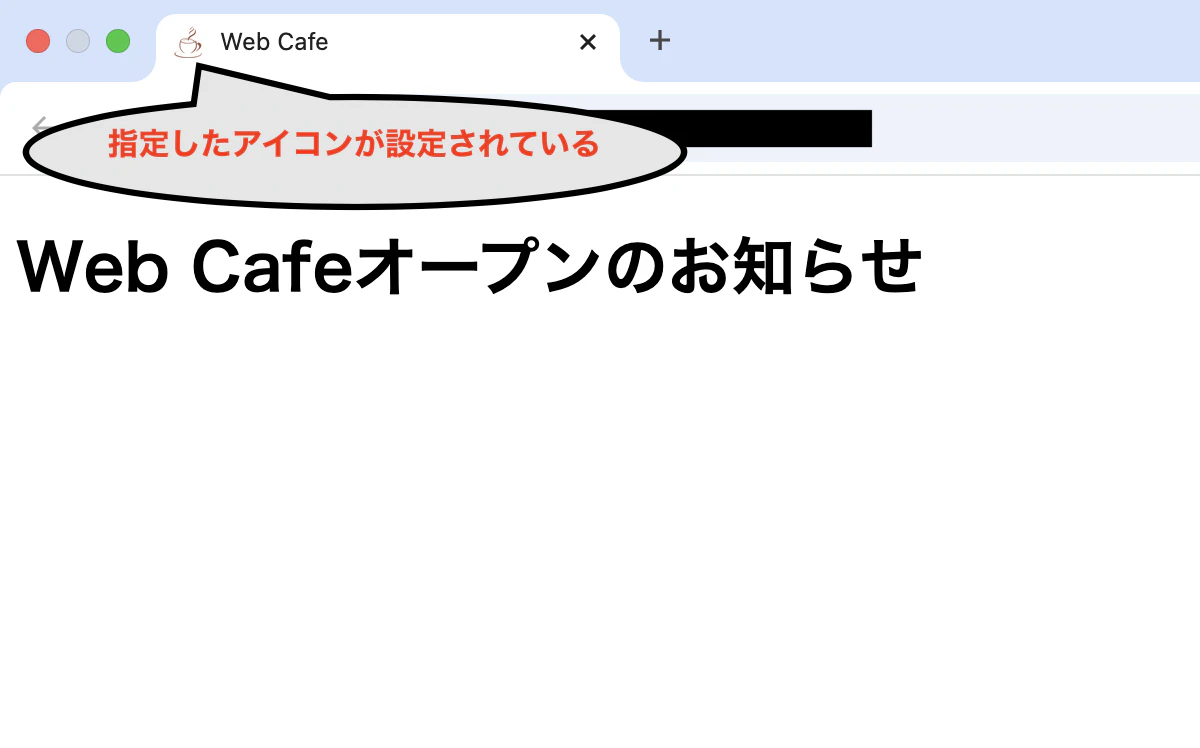The image size is (1200, 748).
Task: Click the back navigation arrow
Action: pos(38,126)
